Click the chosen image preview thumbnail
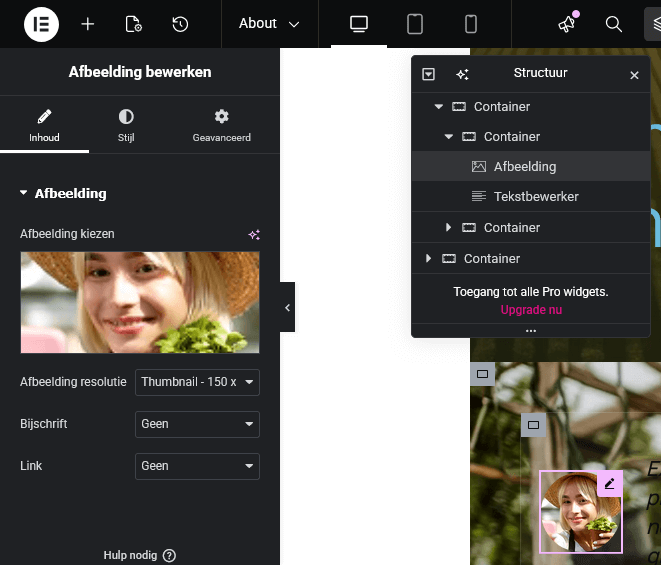The image size is (661, 565). pos(140,302)
